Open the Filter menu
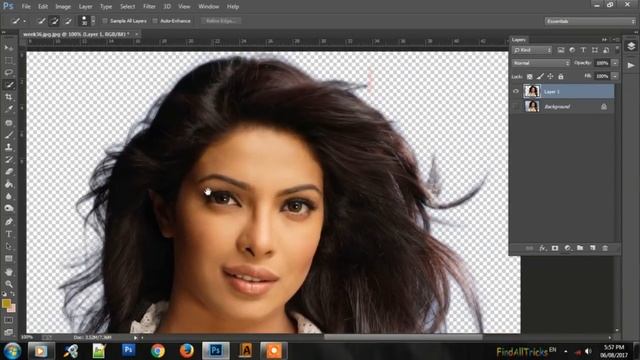The image size is (640, 360). click(x=149, y=7)
